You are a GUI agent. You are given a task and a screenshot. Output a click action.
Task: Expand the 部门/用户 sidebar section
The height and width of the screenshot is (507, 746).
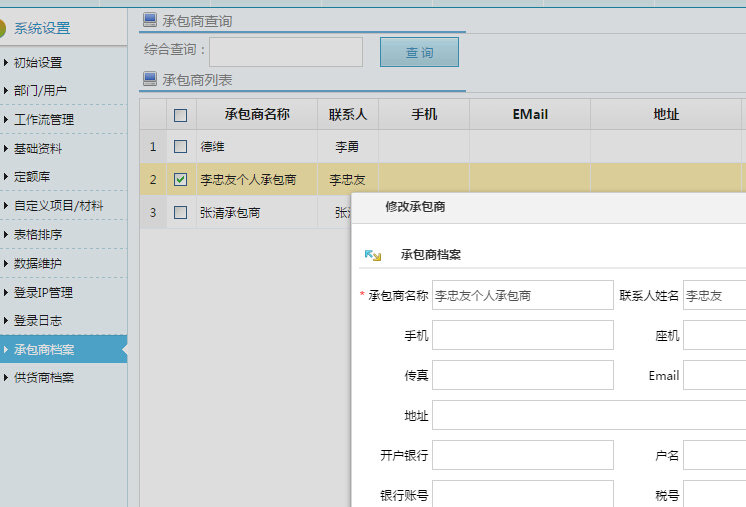[40, 91]
